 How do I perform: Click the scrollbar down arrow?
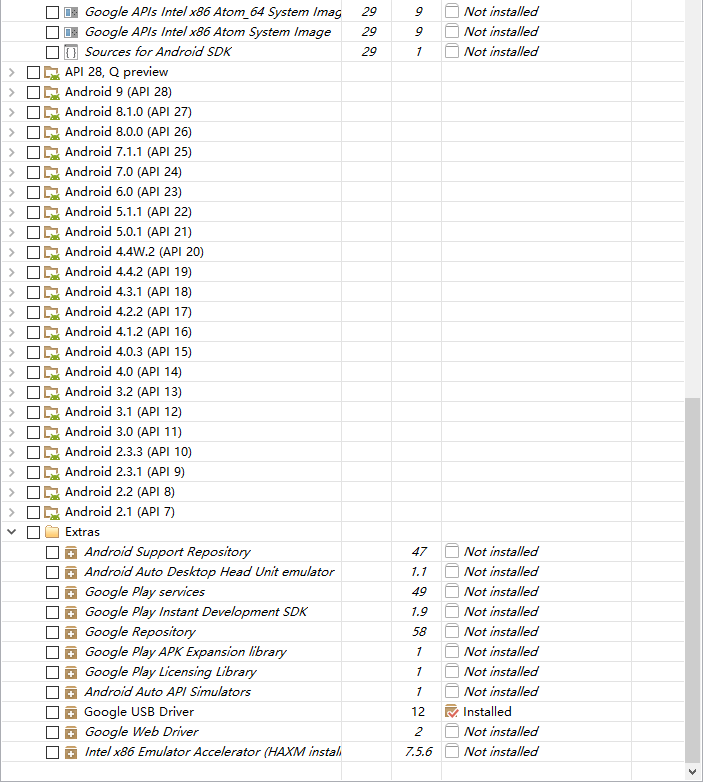coord(692,772)
